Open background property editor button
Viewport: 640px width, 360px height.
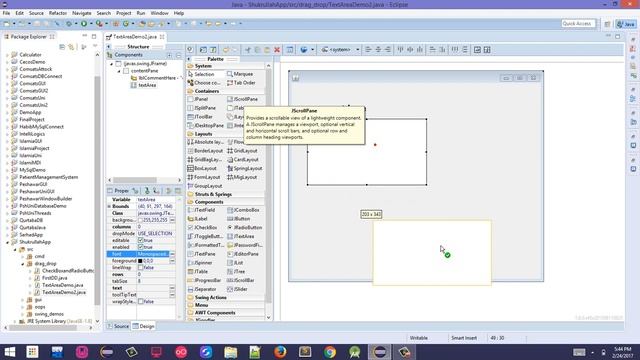point(172,220)
